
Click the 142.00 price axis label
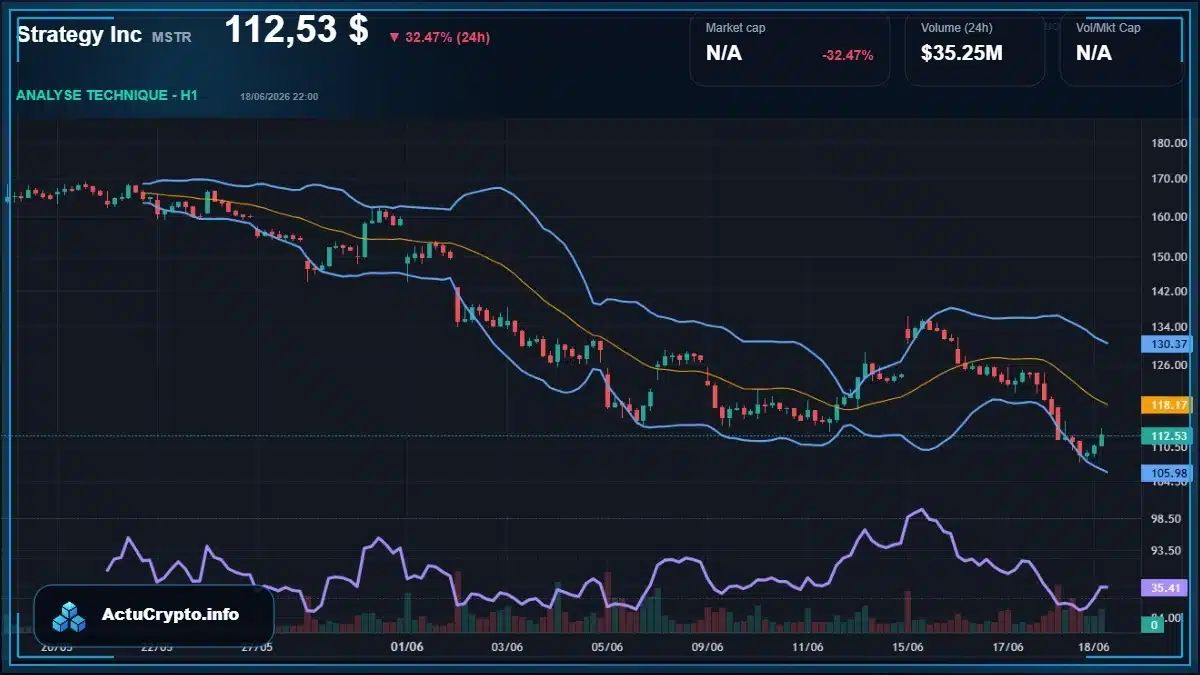coord(1168,291)
